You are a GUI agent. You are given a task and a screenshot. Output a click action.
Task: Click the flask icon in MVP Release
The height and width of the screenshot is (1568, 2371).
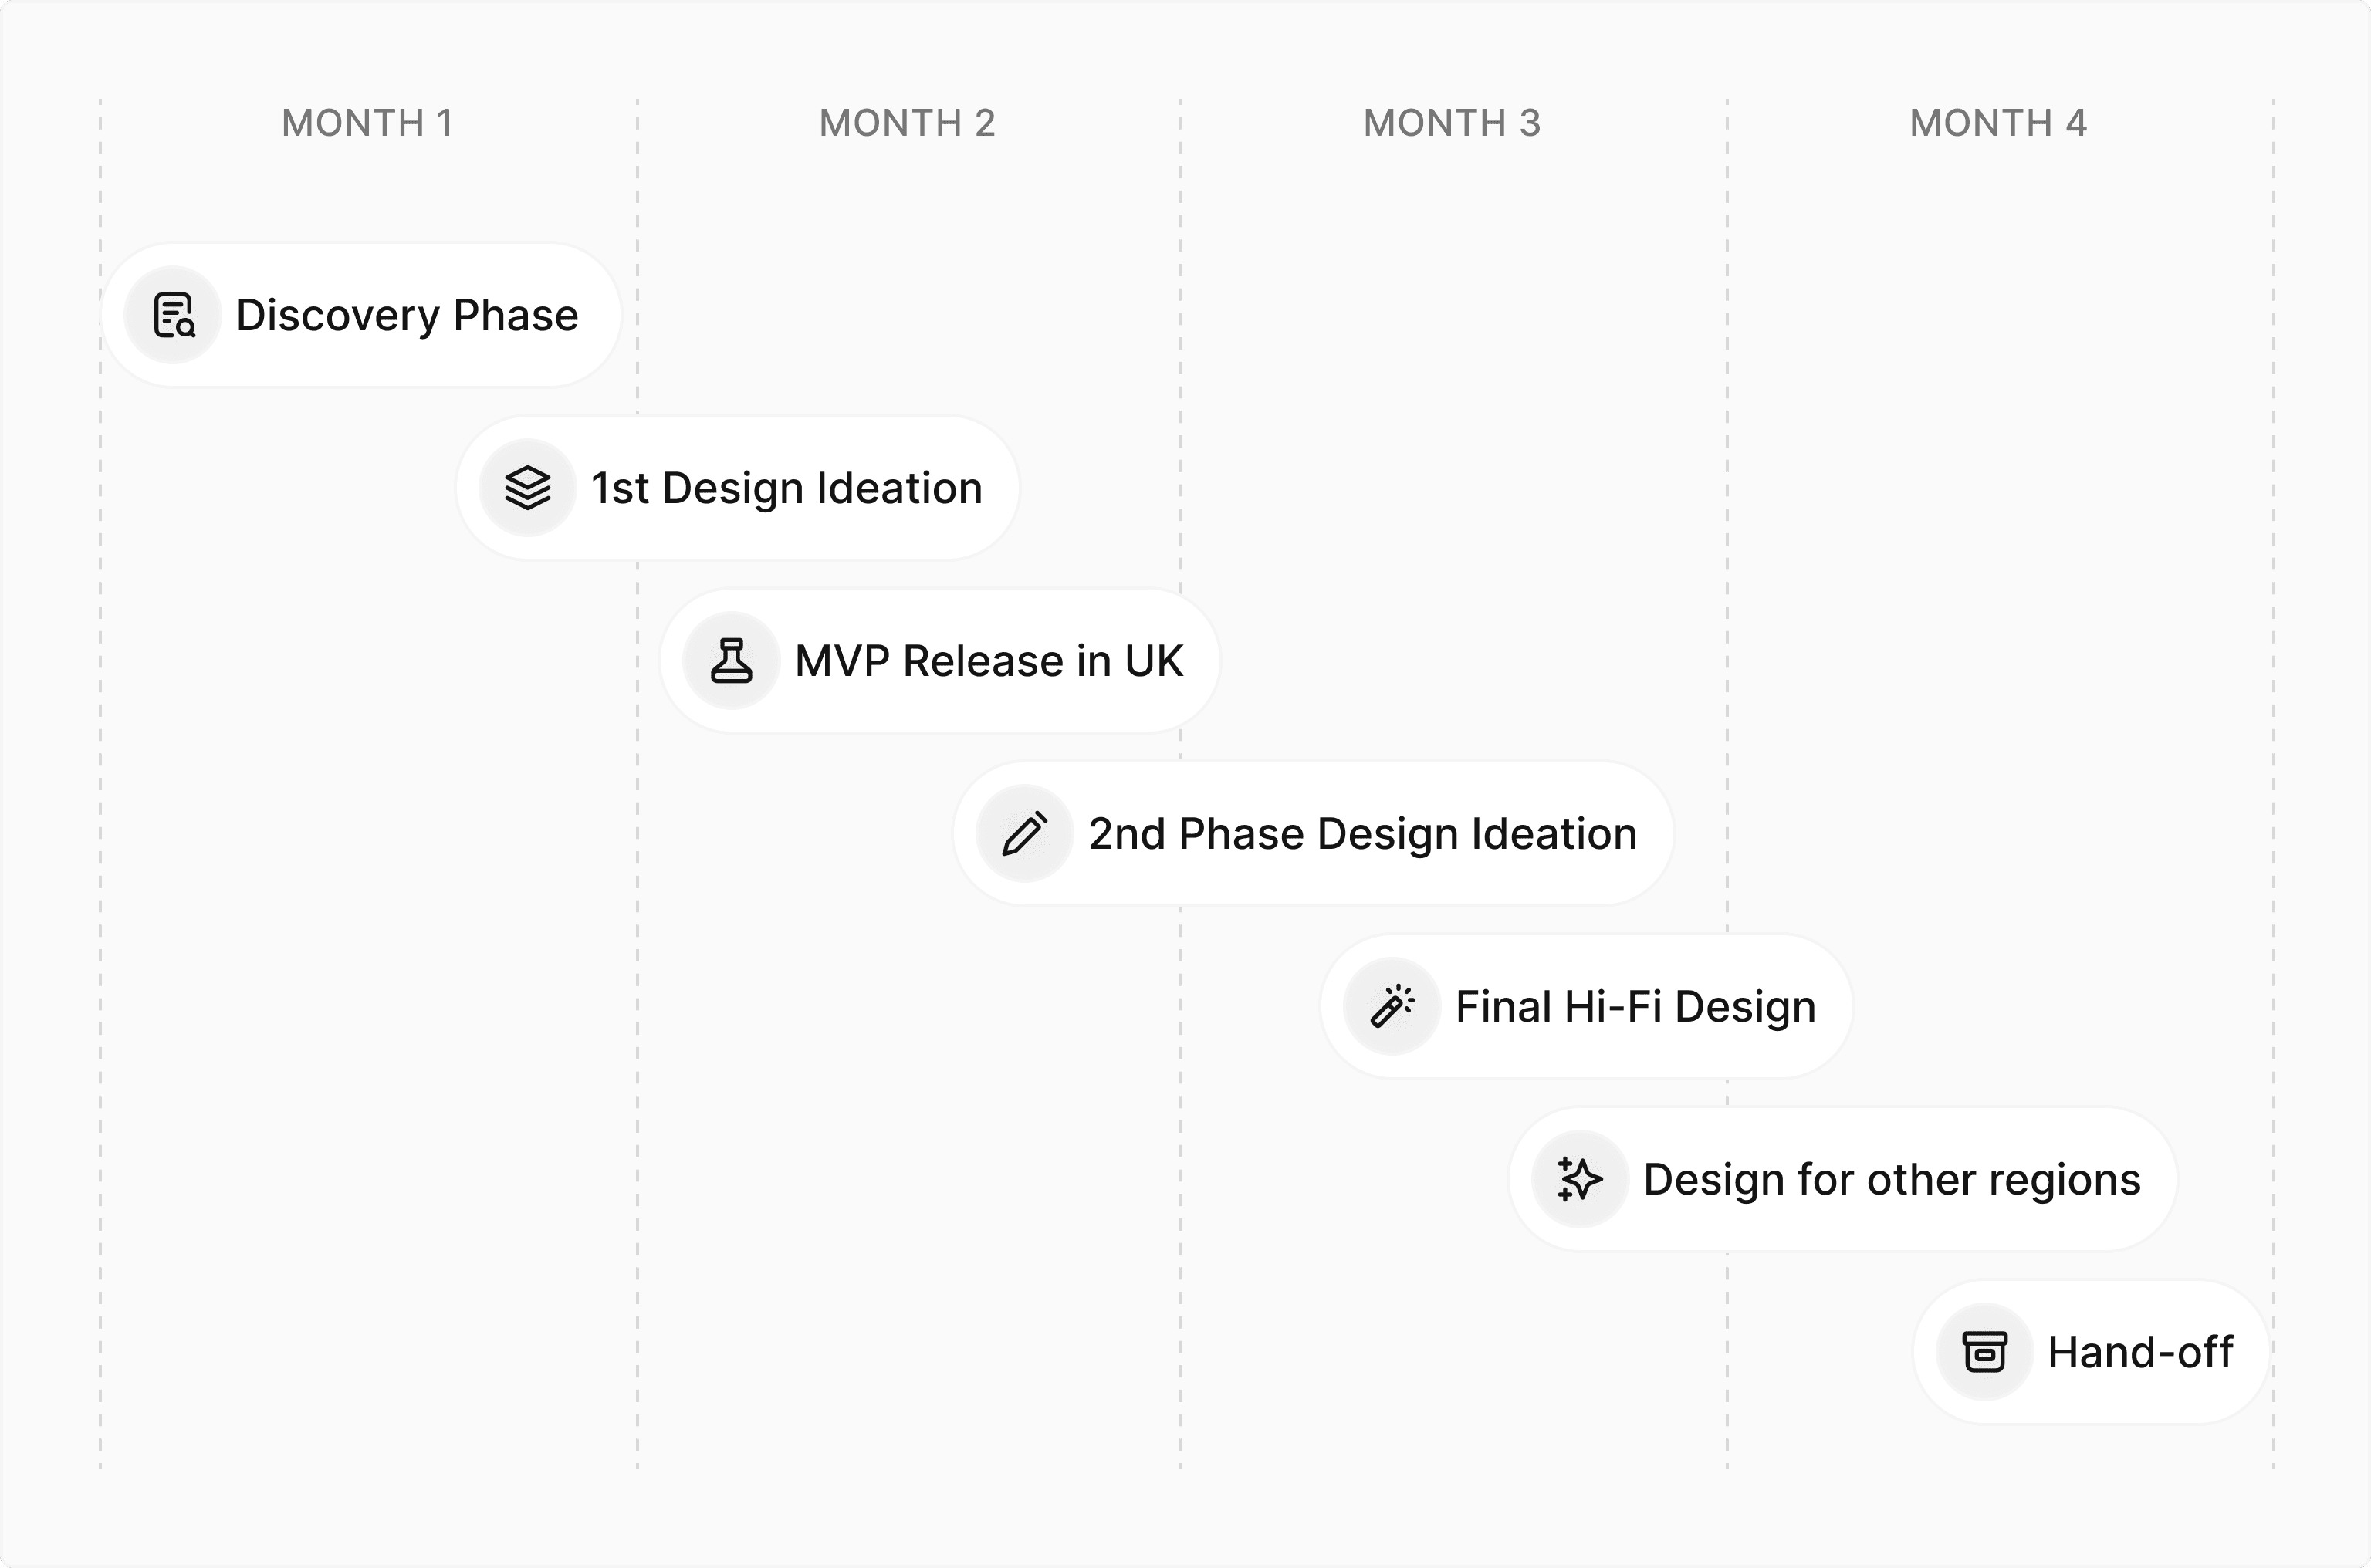click(x=732, y=661)
